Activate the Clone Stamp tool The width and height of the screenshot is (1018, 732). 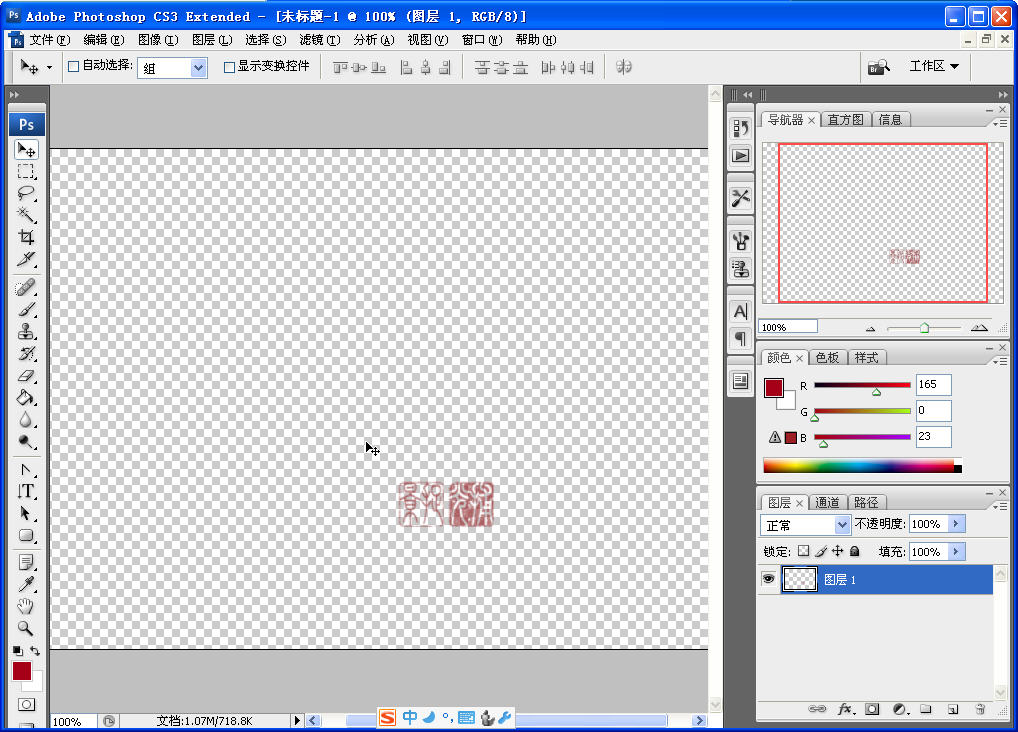26,330
